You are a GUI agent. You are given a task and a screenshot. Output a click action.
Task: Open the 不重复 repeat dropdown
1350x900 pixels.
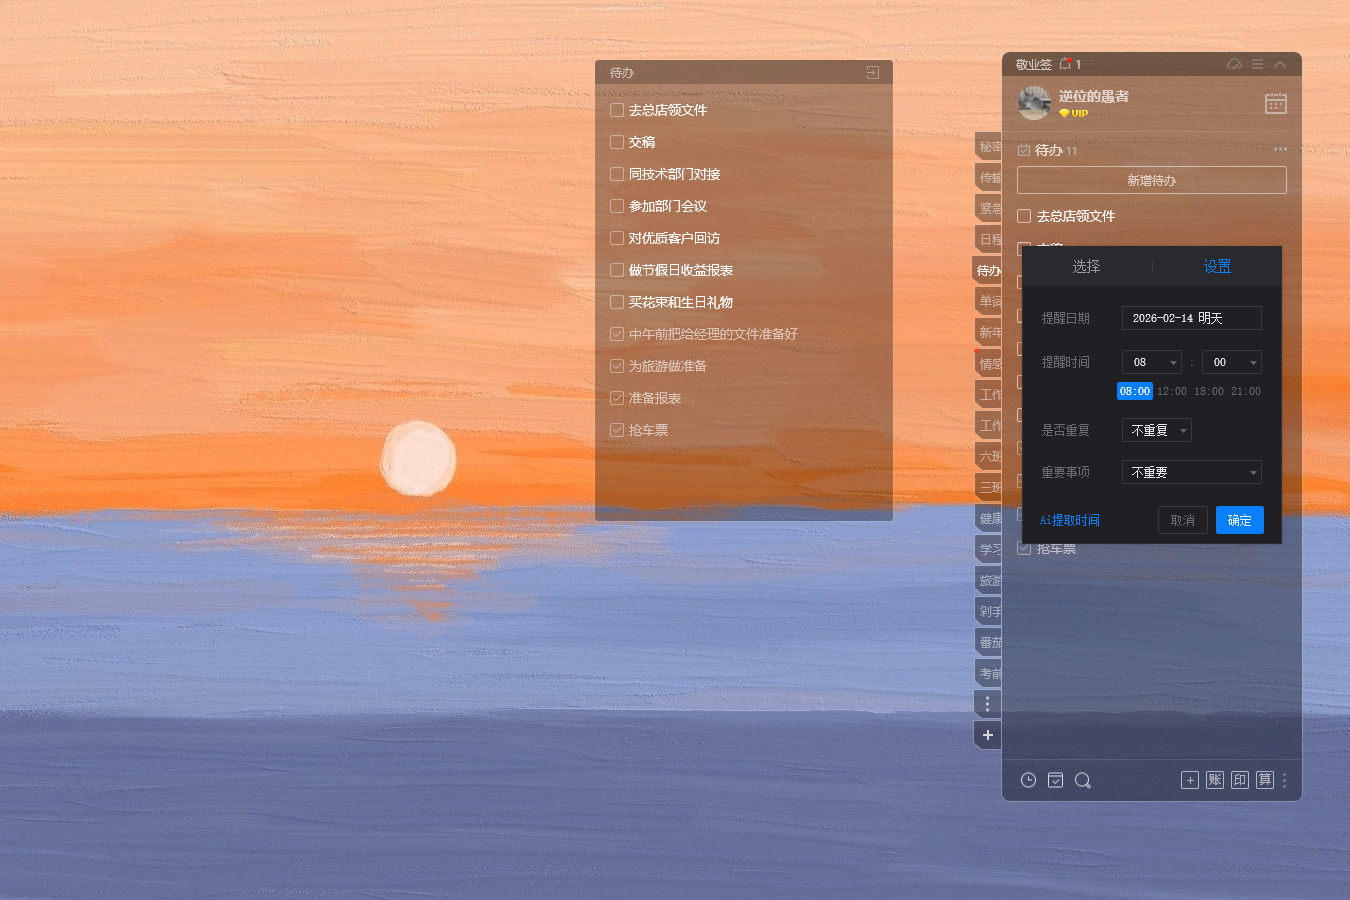(1156, 430)
